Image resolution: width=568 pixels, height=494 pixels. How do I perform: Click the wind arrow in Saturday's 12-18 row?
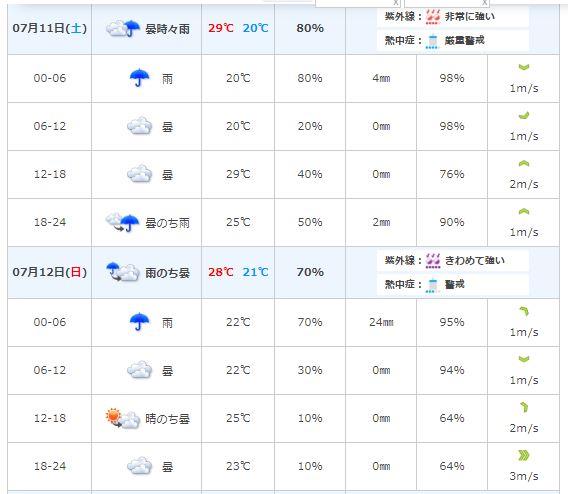click(x=524, y=164)
